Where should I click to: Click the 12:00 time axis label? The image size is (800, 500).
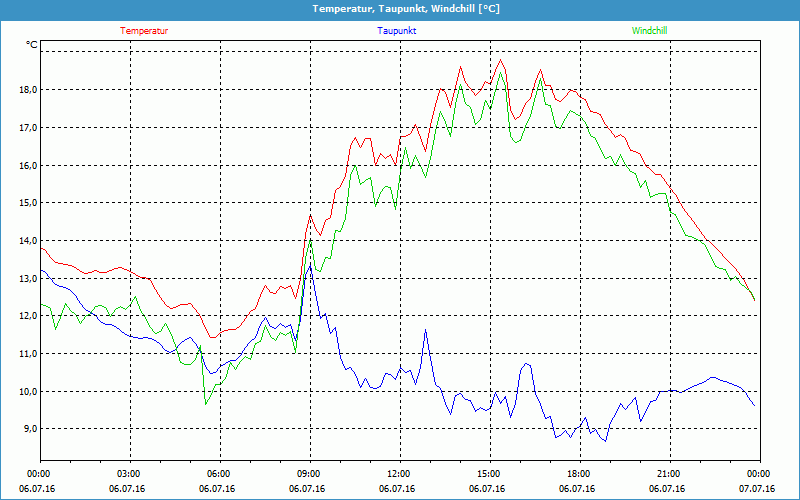pos(400,474)
